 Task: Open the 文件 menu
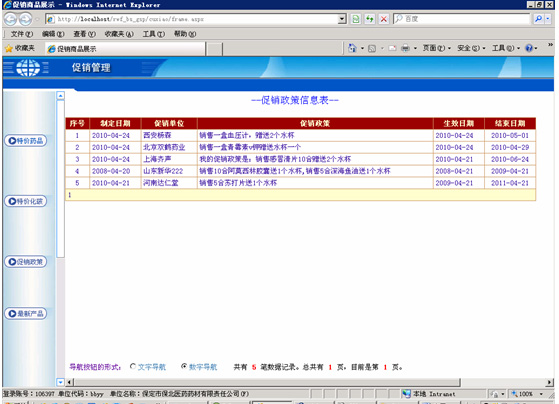[21, 34]
